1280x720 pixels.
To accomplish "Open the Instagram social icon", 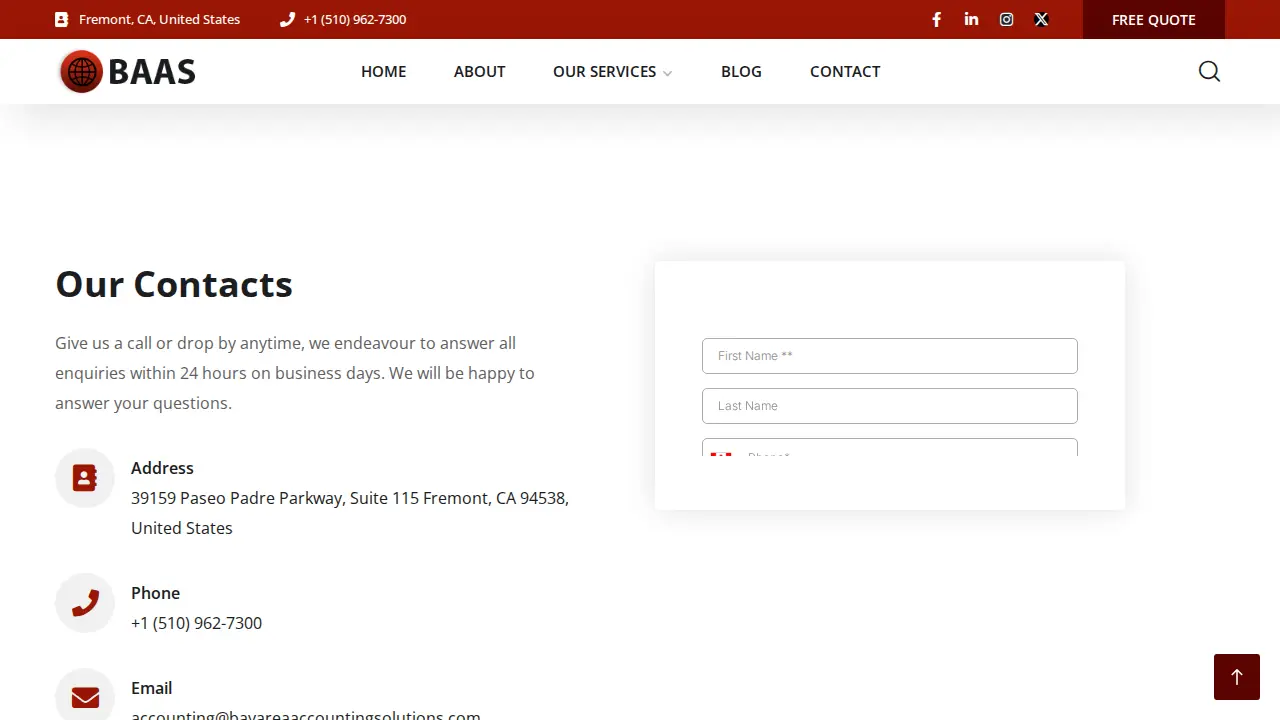I will 1007,19.
